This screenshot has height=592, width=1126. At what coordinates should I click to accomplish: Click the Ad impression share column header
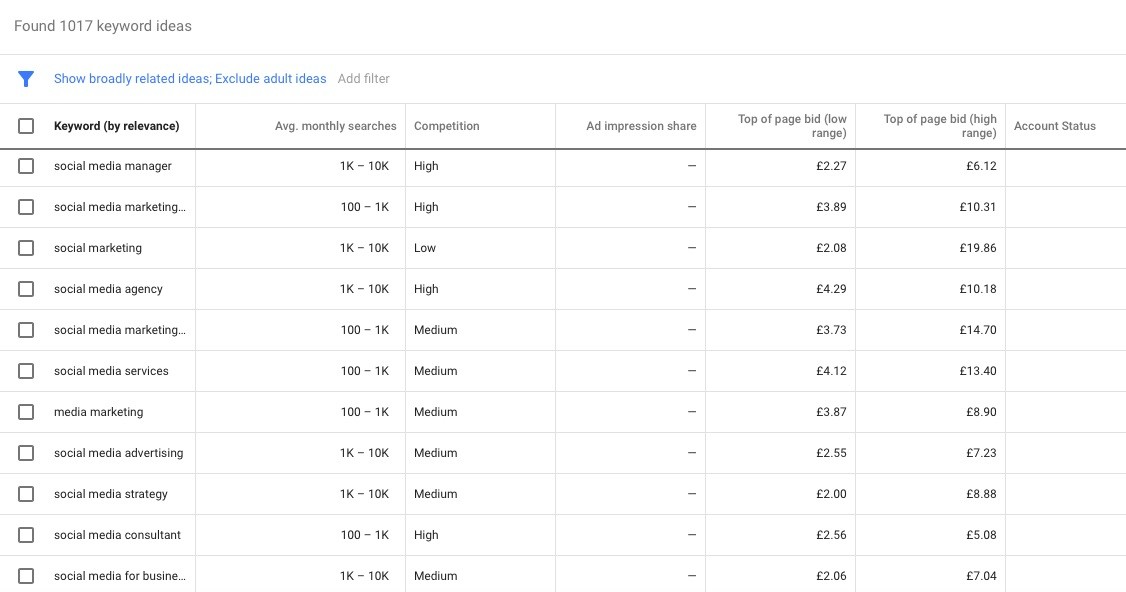point(641,126)
